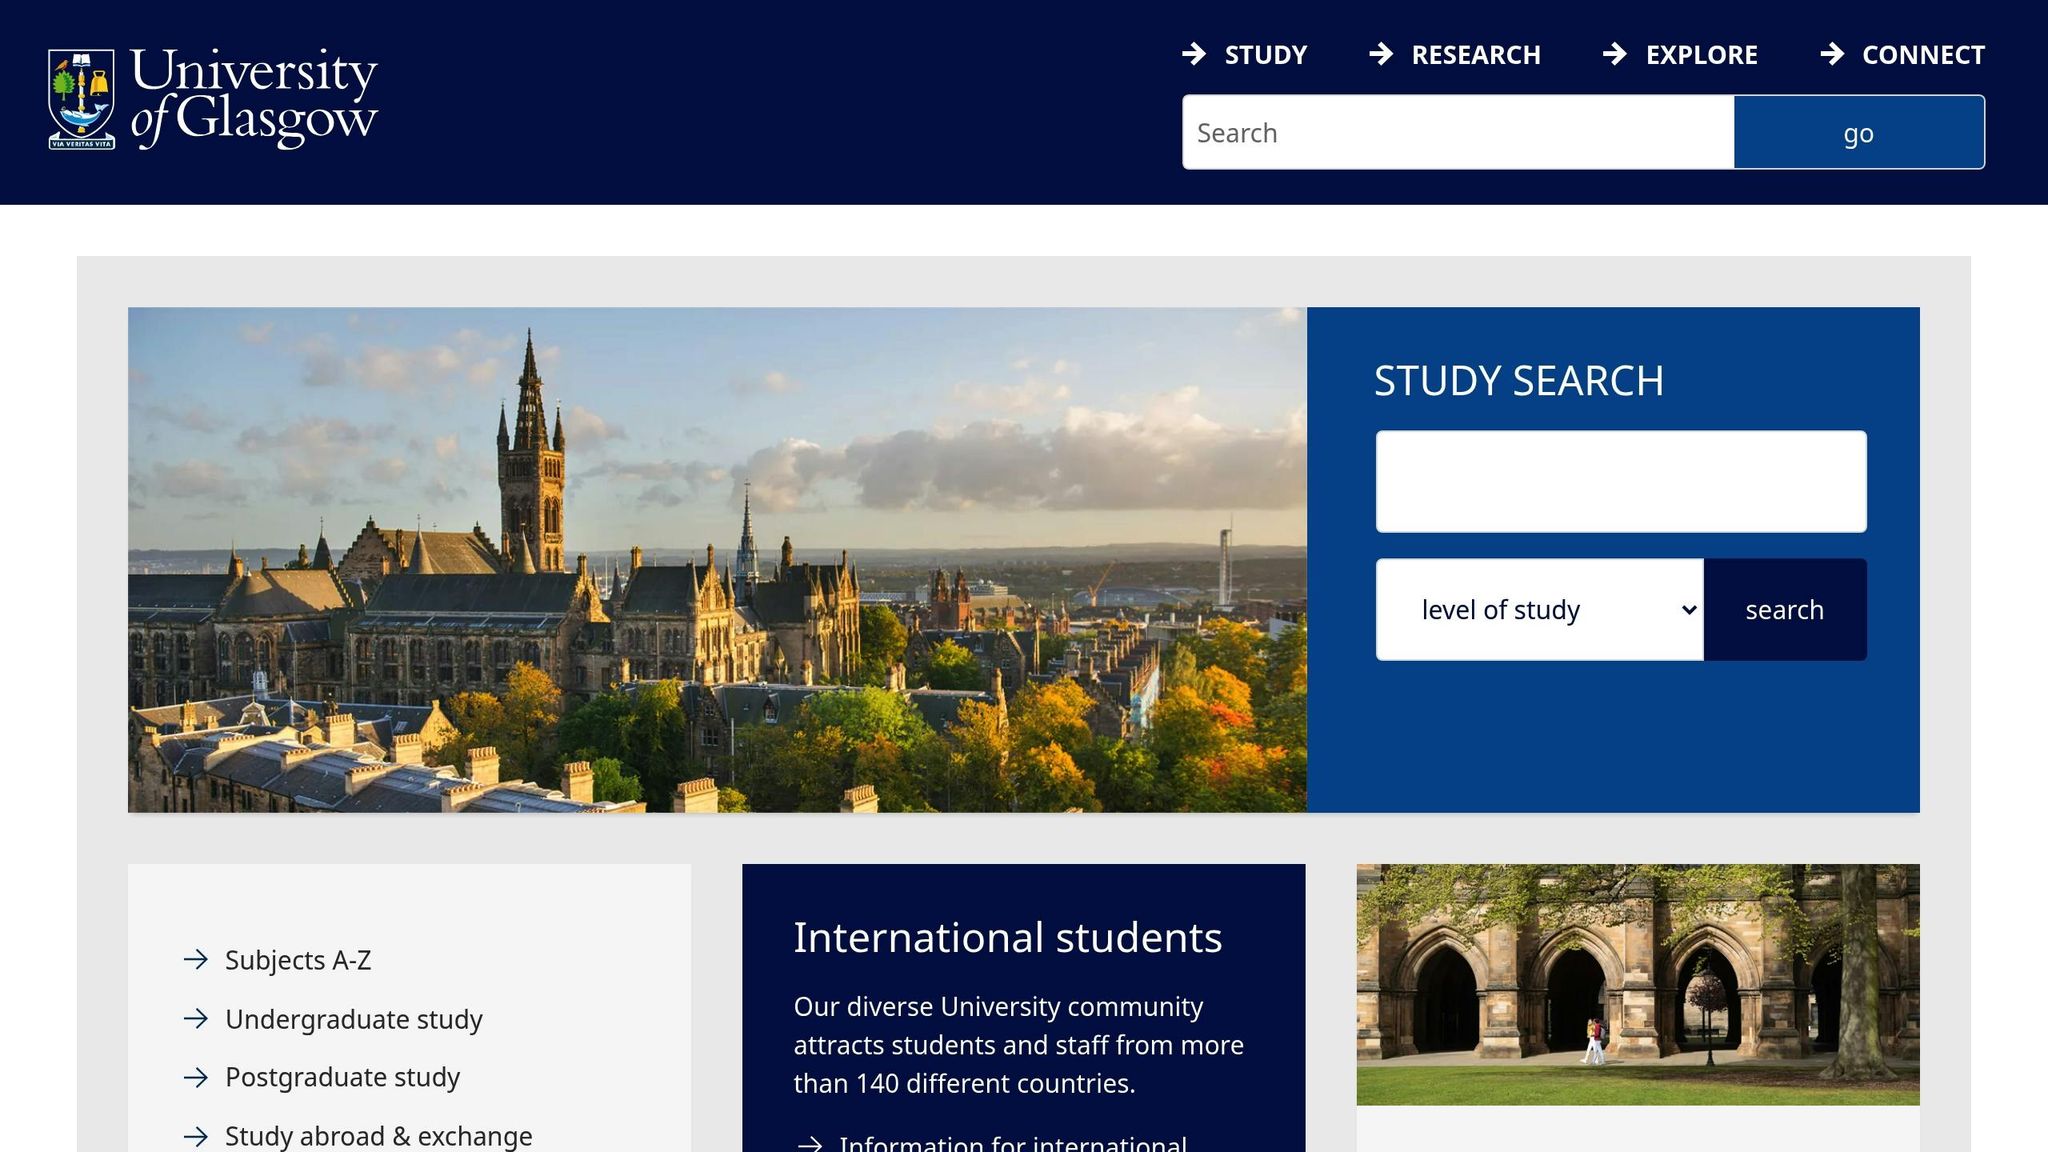Screen dimensions: 2048x1152
Task: Click the arrow icon beside RESEARCH
Action: click(1382, 55)
